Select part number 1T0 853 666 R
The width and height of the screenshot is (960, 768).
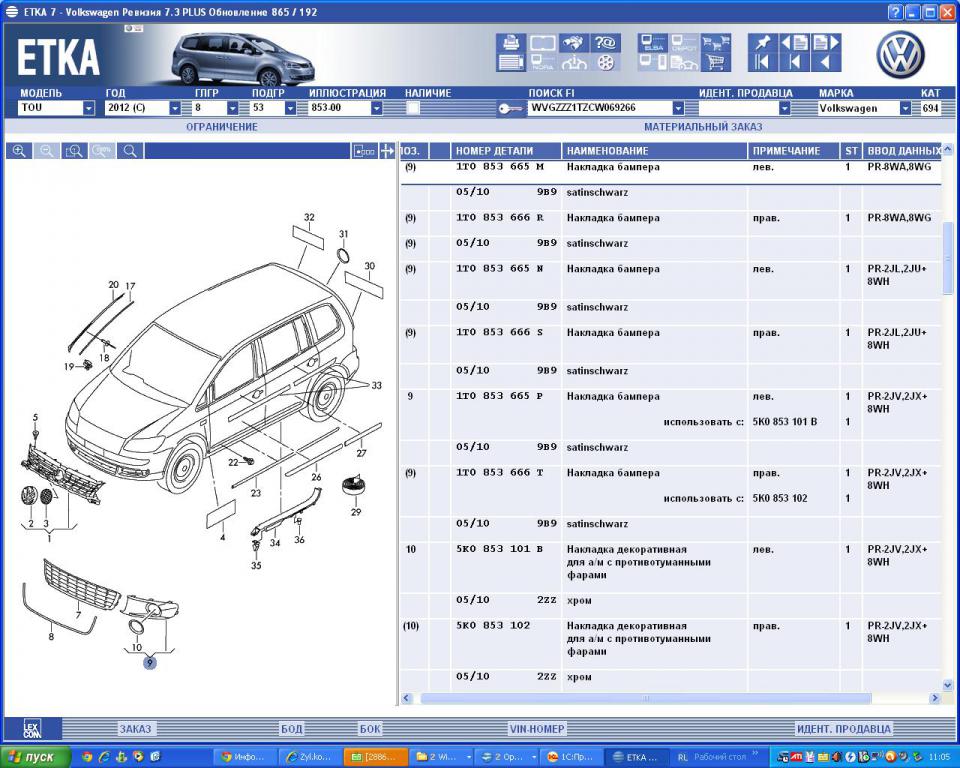500,217
